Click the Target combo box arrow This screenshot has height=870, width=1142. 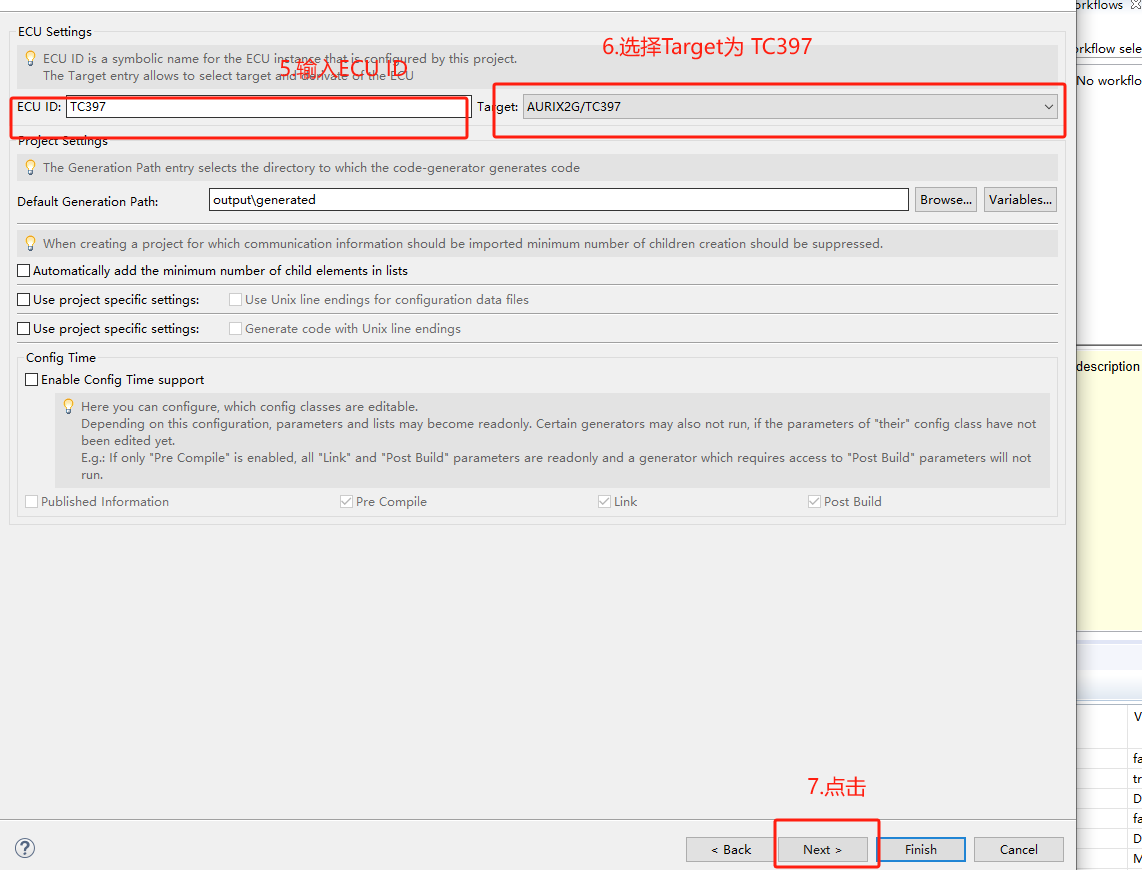(x=1048, y=107)
